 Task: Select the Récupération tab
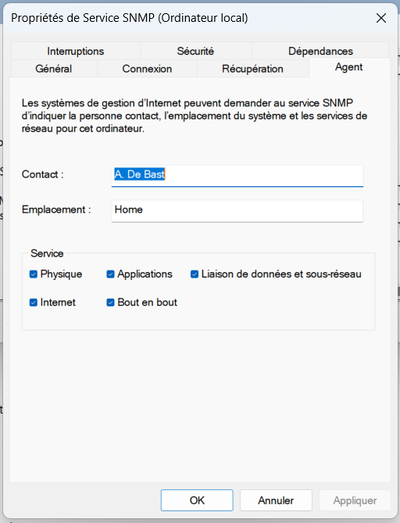pyautogui.click(x=253, y=69)
